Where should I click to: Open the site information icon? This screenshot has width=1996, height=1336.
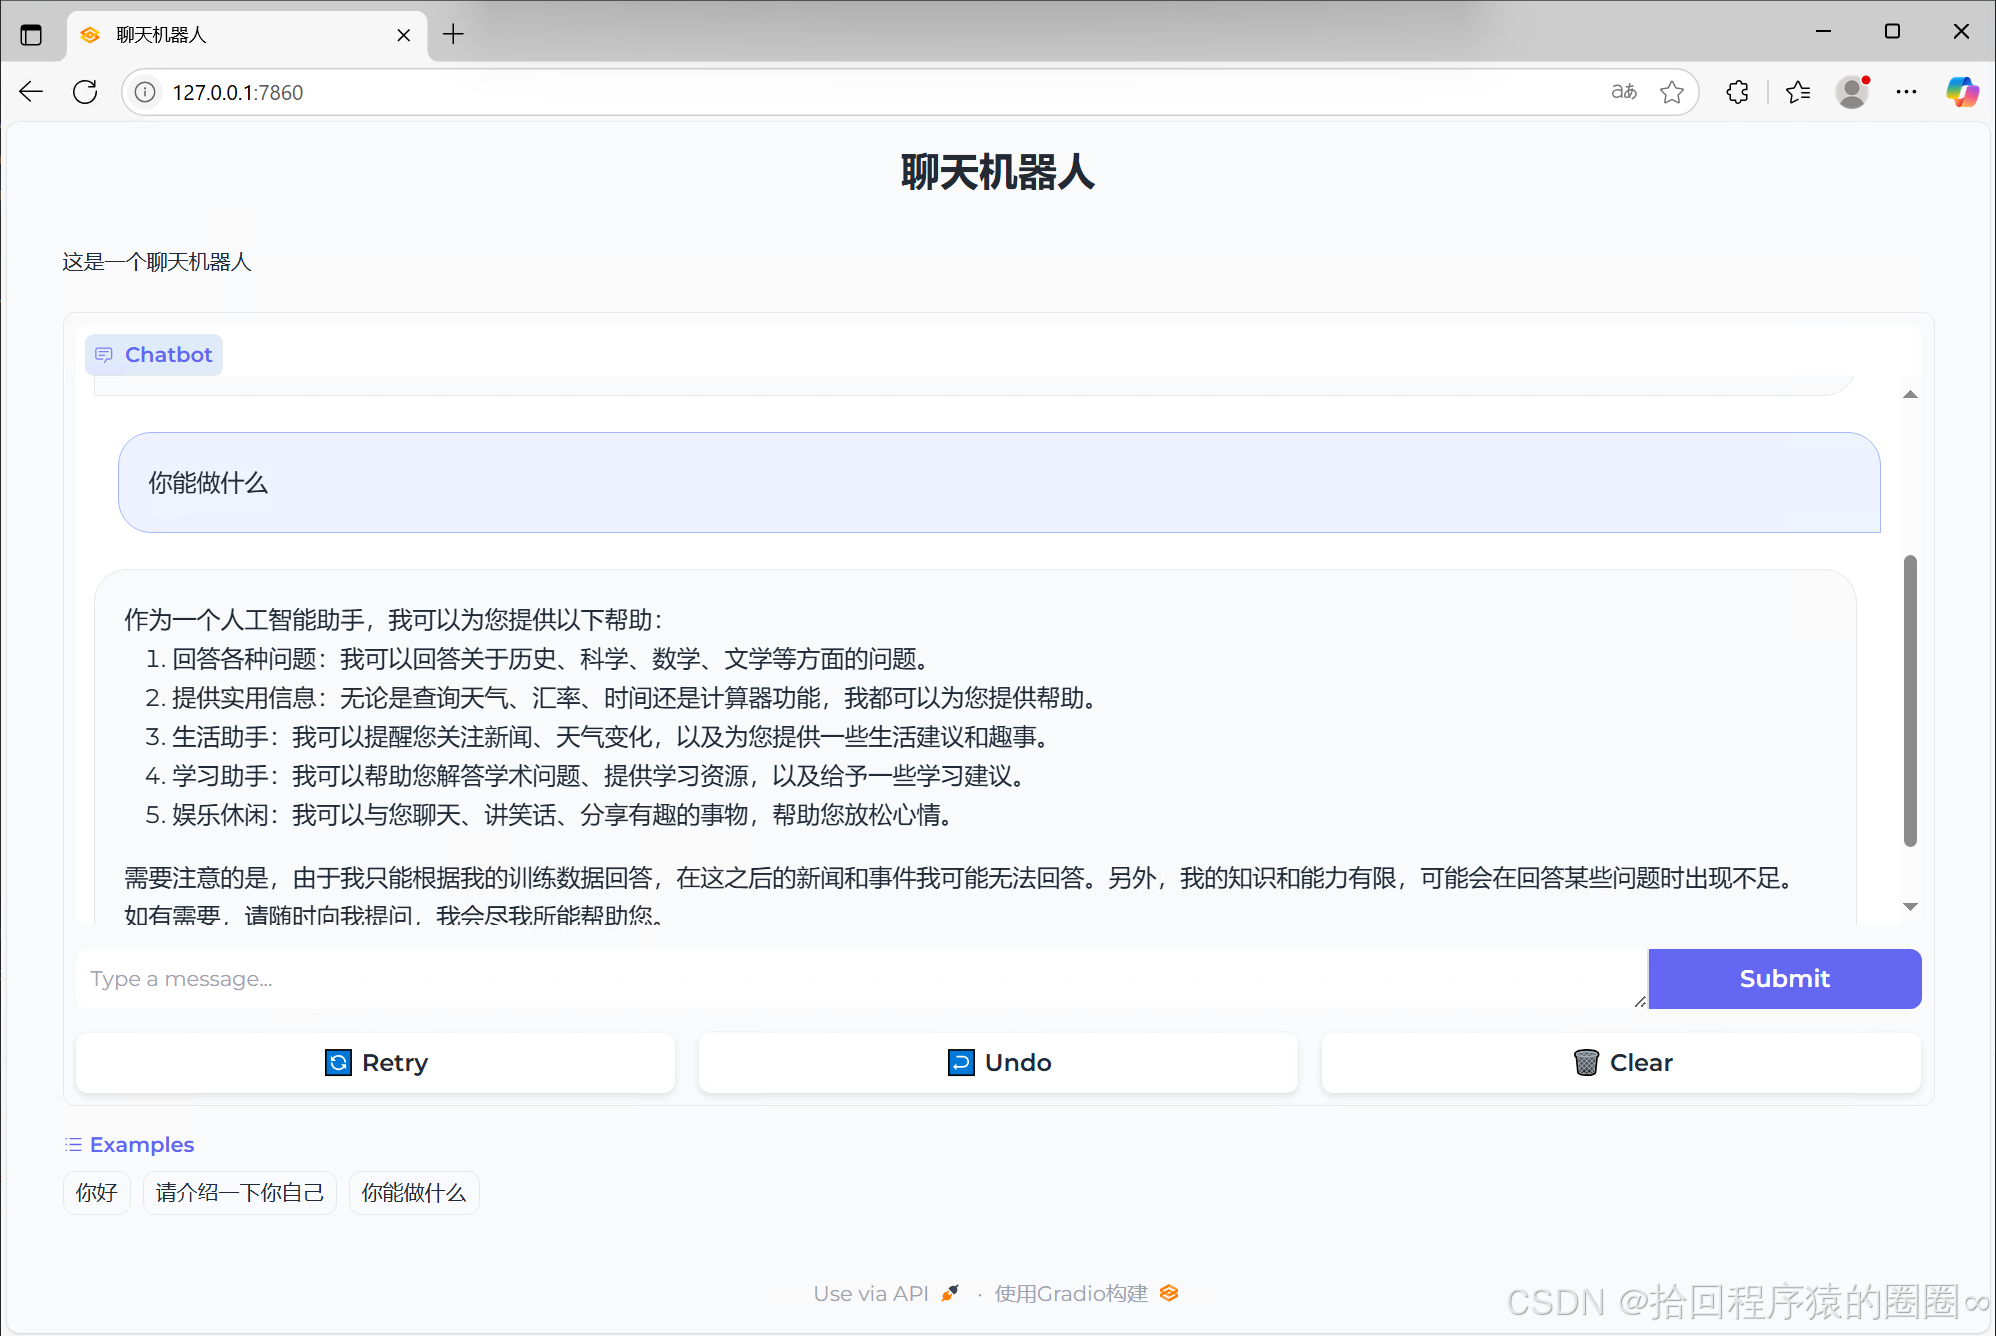pos(146,92)
